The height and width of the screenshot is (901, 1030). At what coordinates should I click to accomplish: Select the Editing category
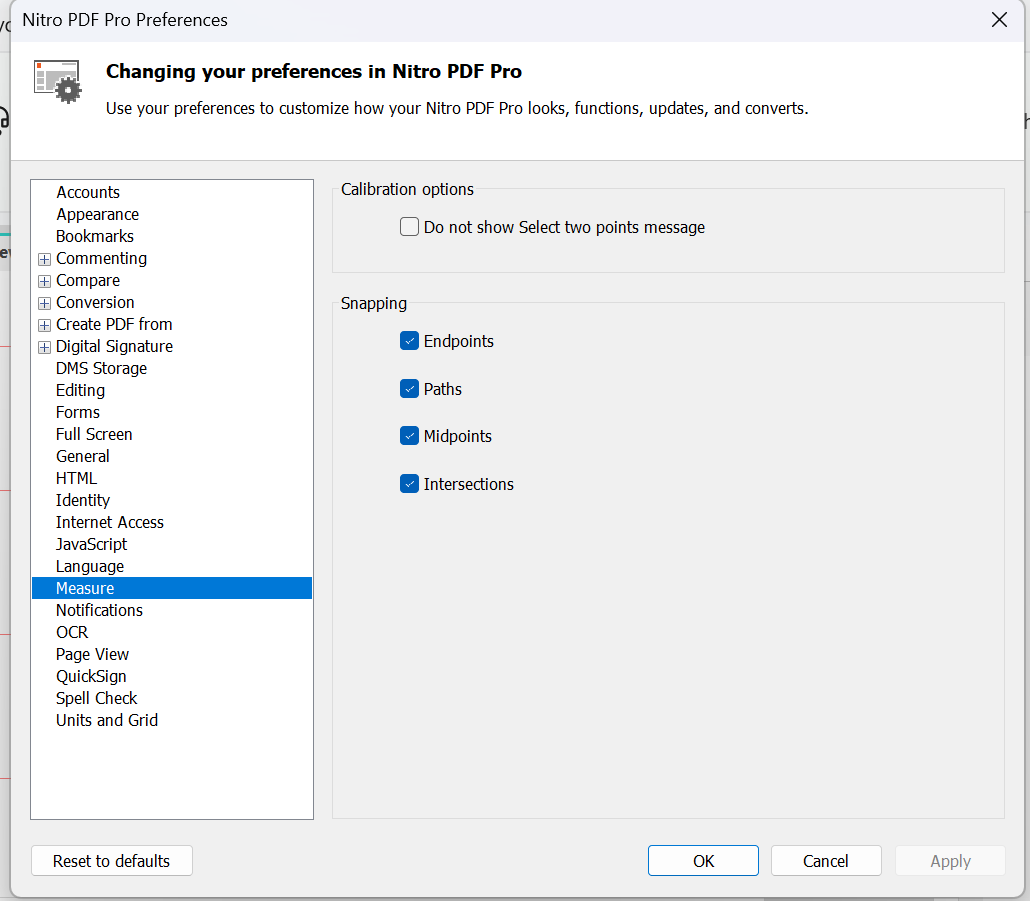tap(80, 391)
